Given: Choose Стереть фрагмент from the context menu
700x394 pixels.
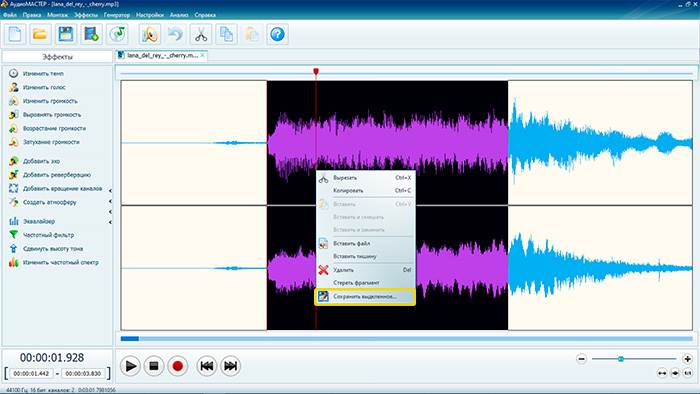Looking at the screenshot, I should (365, 283).
